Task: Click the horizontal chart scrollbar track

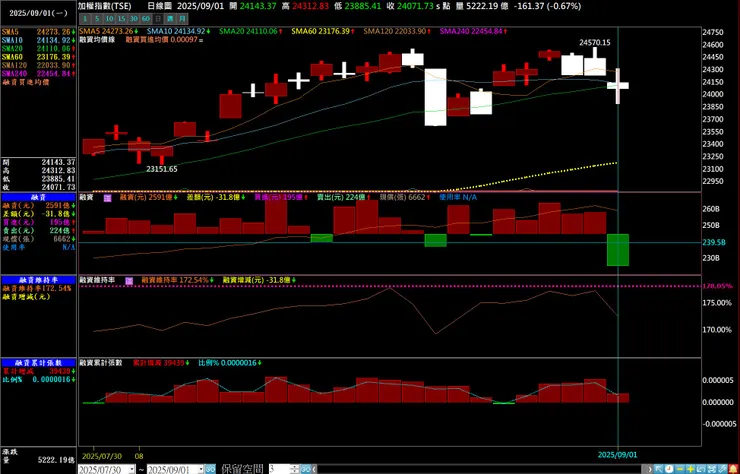Action: (x=481, y=469)
